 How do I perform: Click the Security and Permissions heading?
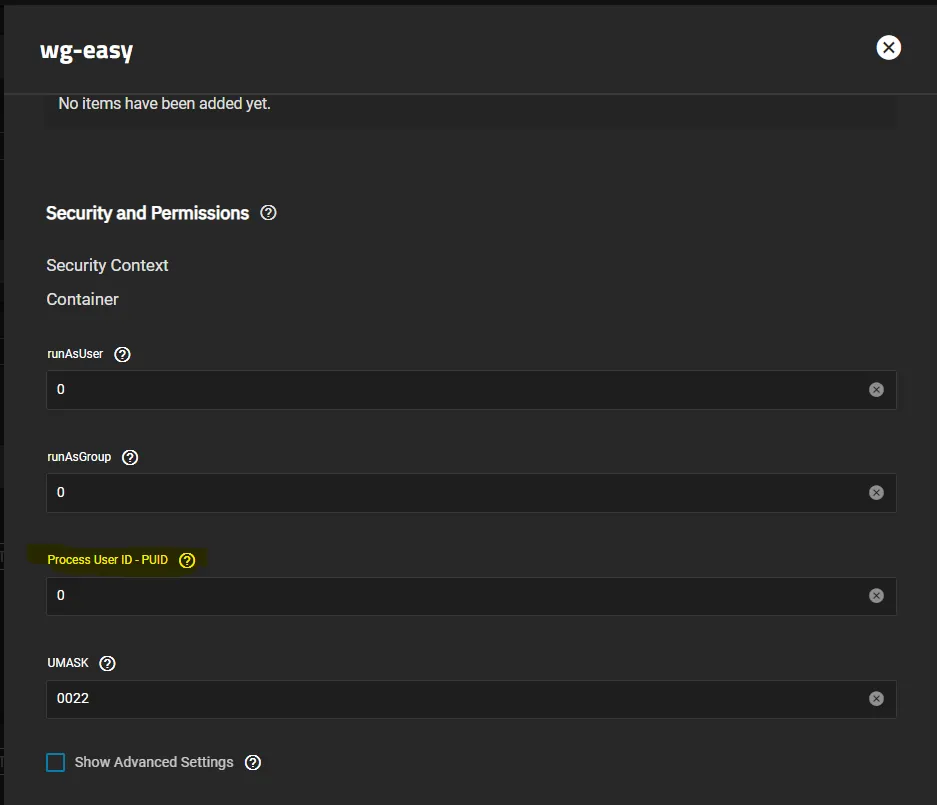[147, 213]
